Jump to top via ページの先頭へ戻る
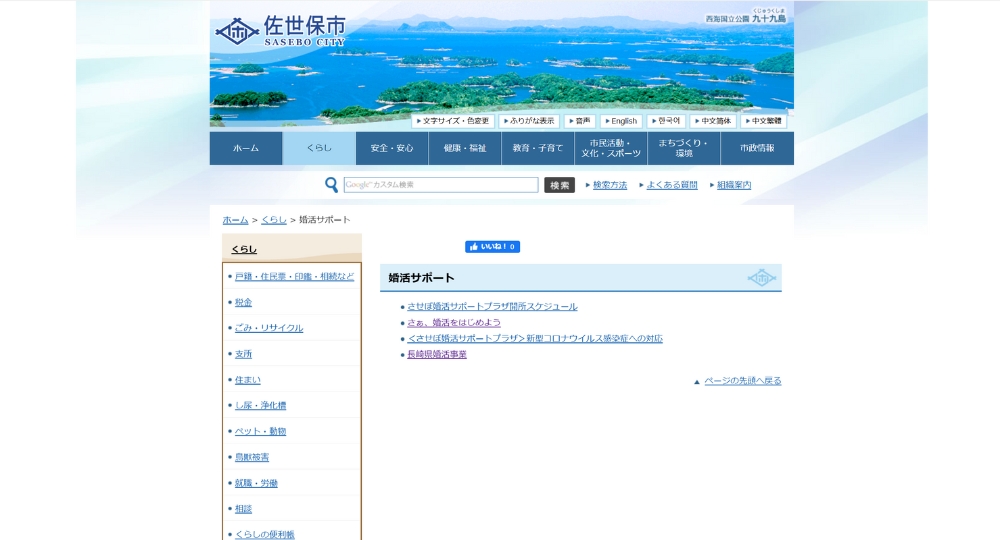 (x=742, y=381)
